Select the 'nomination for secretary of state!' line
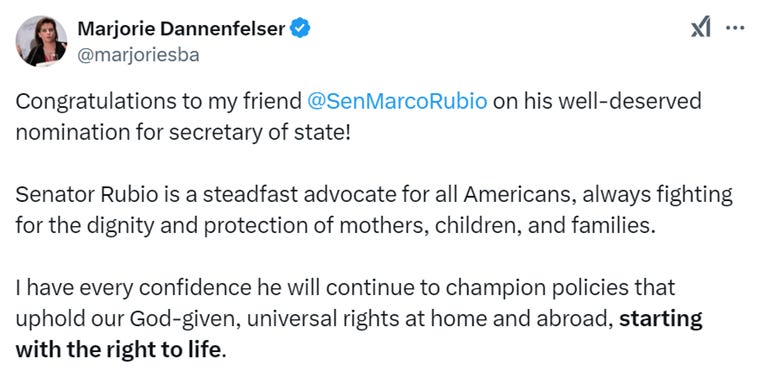Image resolution: width=761 pixels, height=384 pixels. point(182,133)
